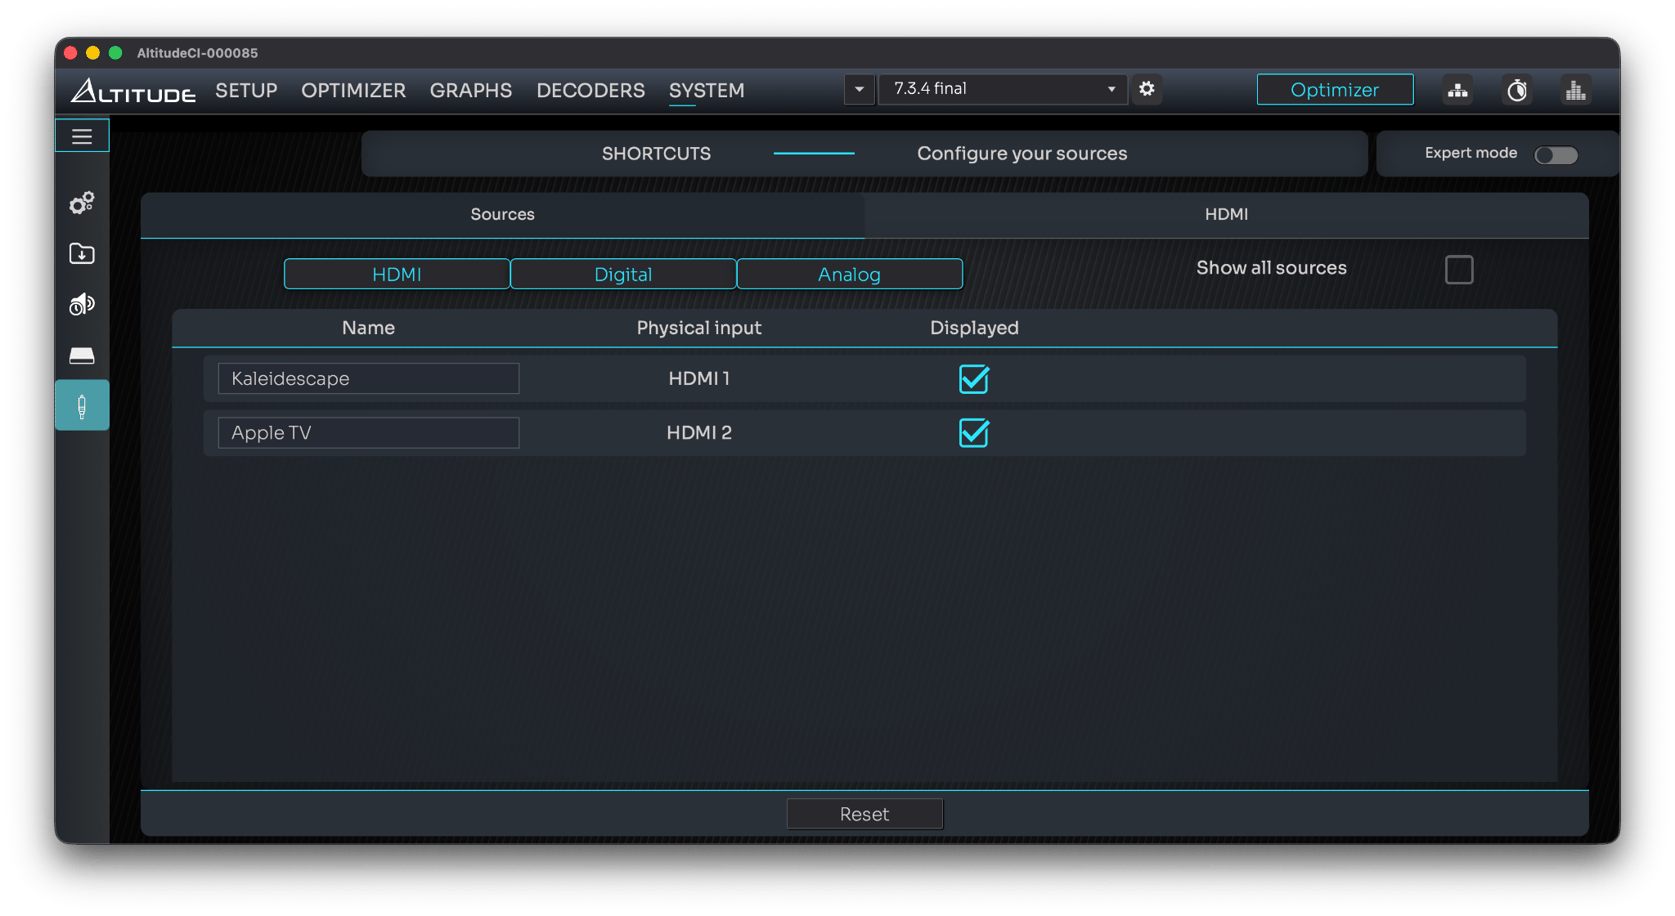The width and height of the screenshot is (1675, 916).
Task: Click the Displayed column header
Action: click(x=974, y=328)
